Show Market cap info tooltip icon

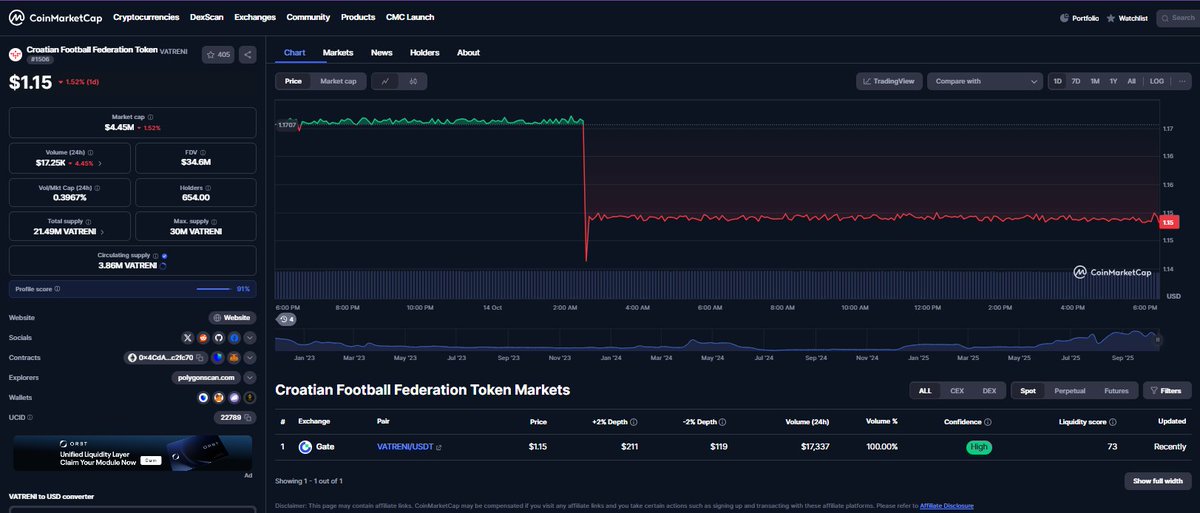click(x=151, y=117)
